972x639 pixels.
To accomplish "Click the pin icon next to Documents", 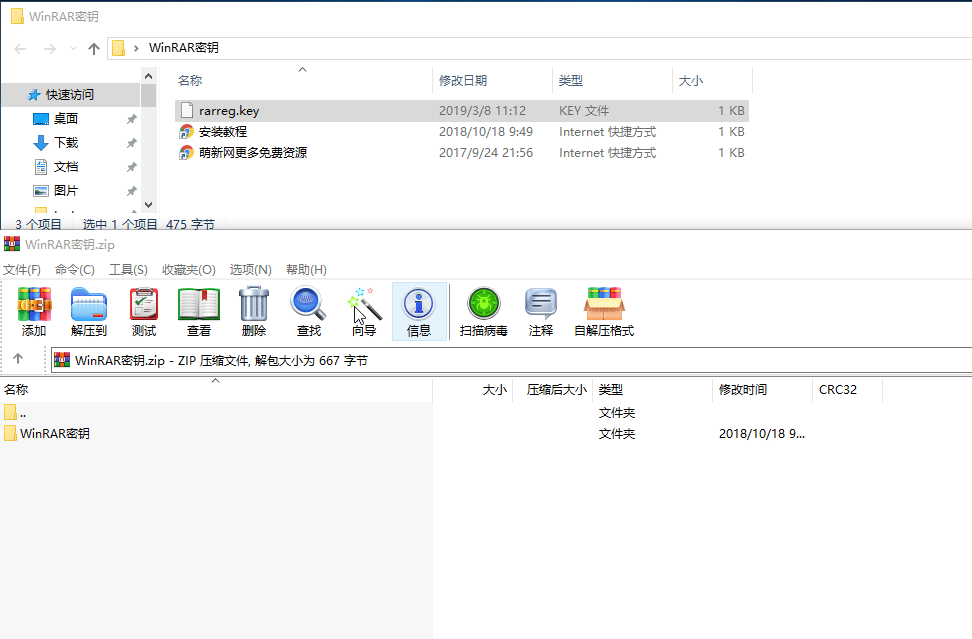I will point(131,167).
